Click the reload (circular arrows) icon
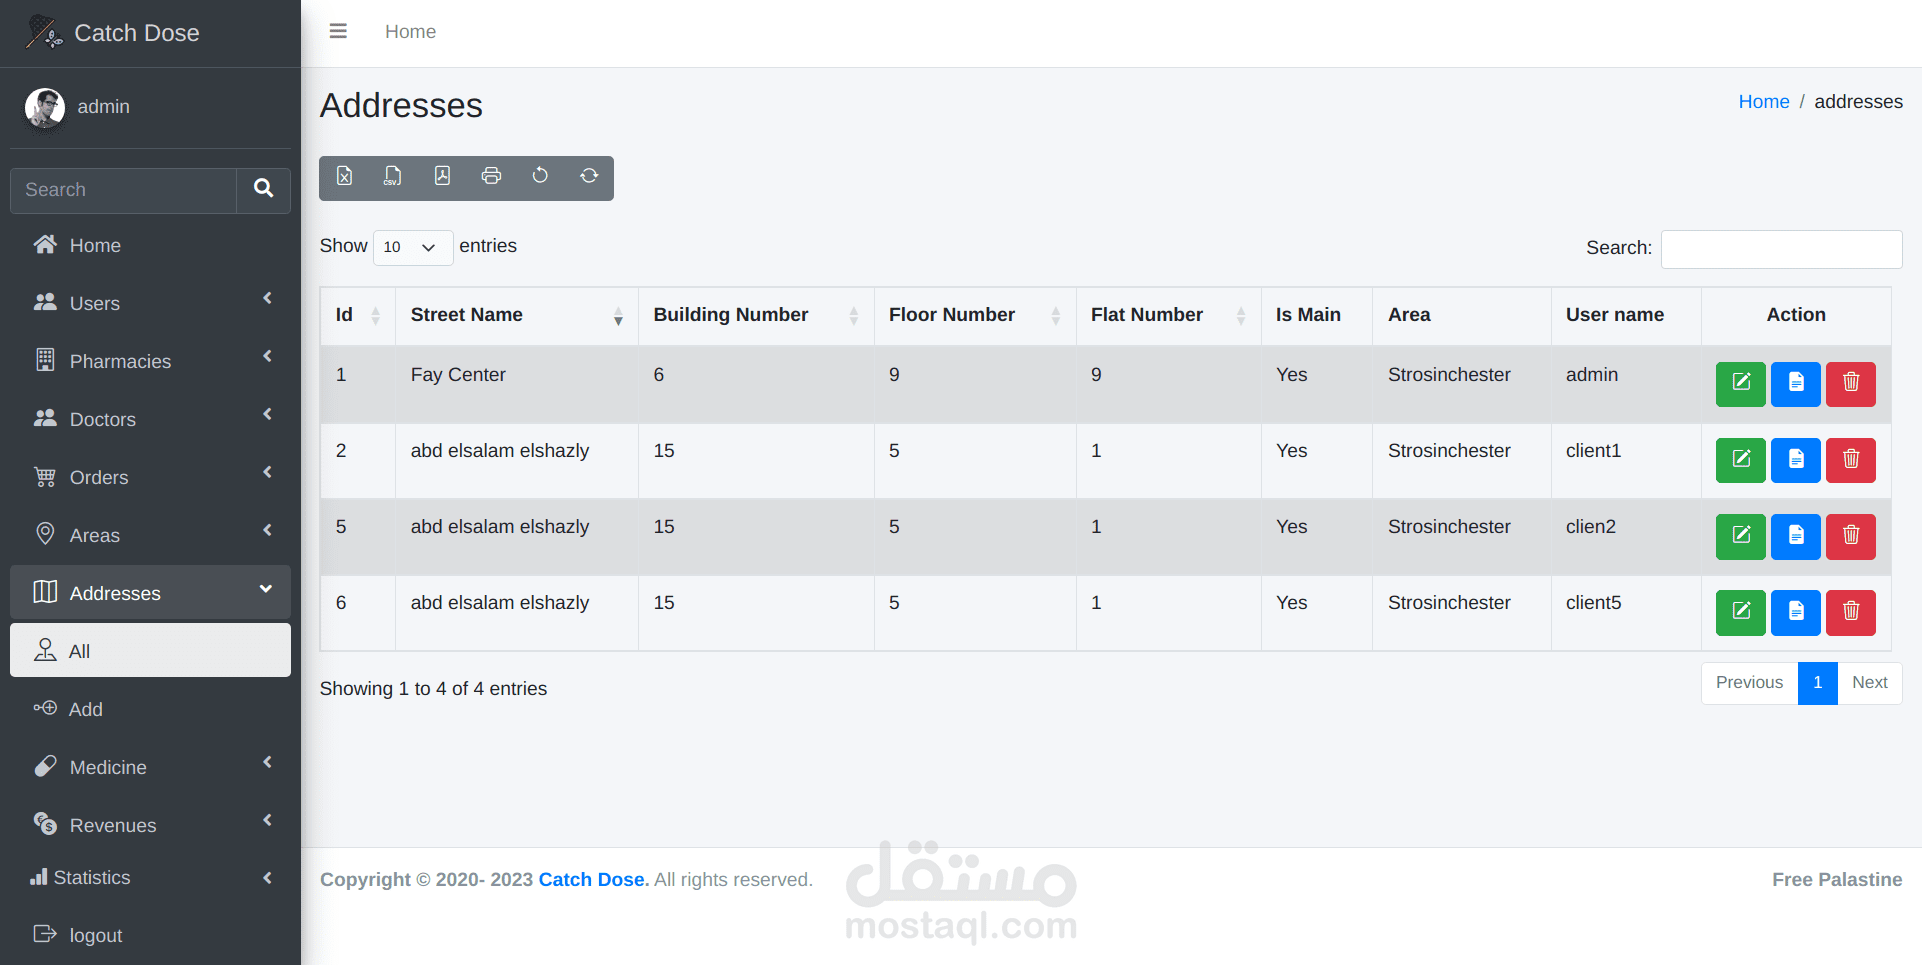 tap(589, 176)
